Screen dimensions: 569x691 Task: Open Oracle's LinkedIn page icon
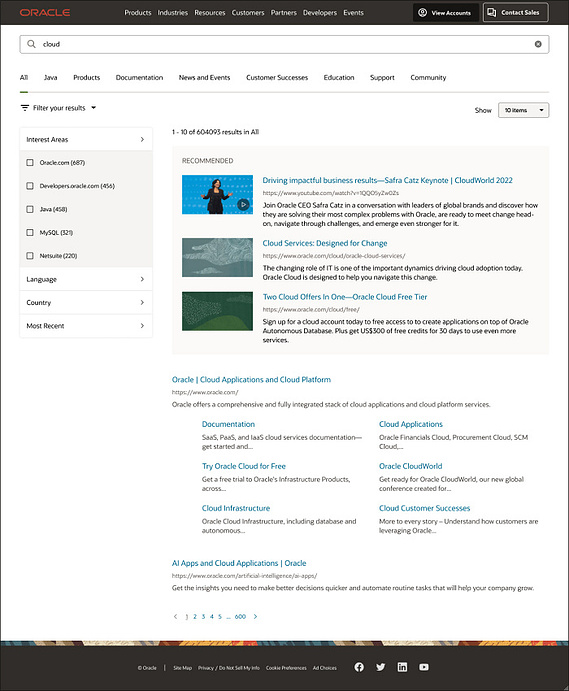point(402,667)
